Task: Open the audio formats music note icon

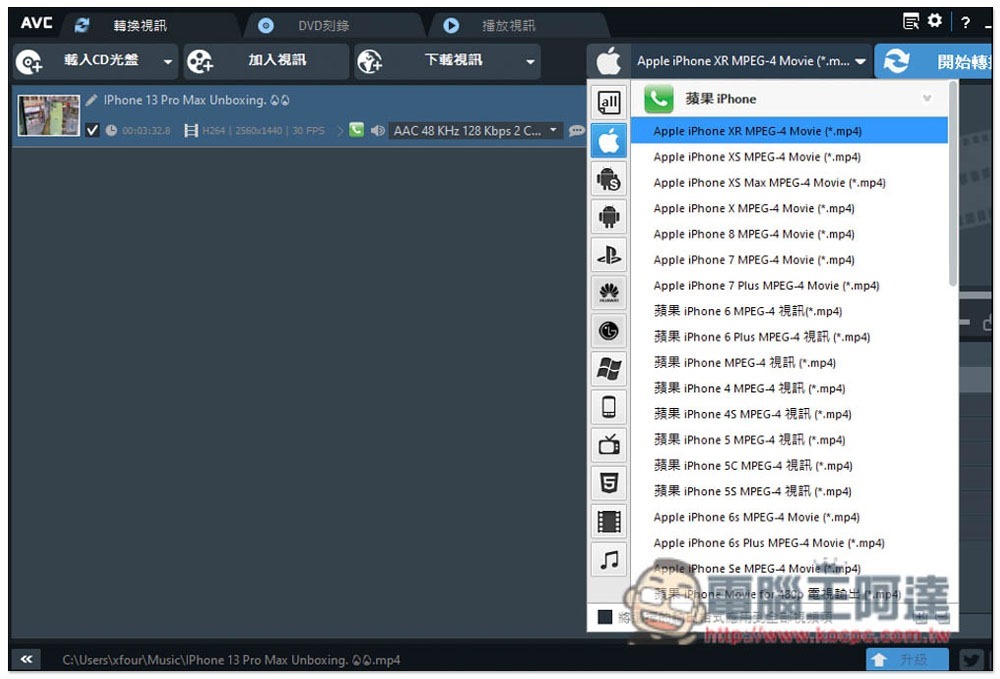Action: click(608, 559)
